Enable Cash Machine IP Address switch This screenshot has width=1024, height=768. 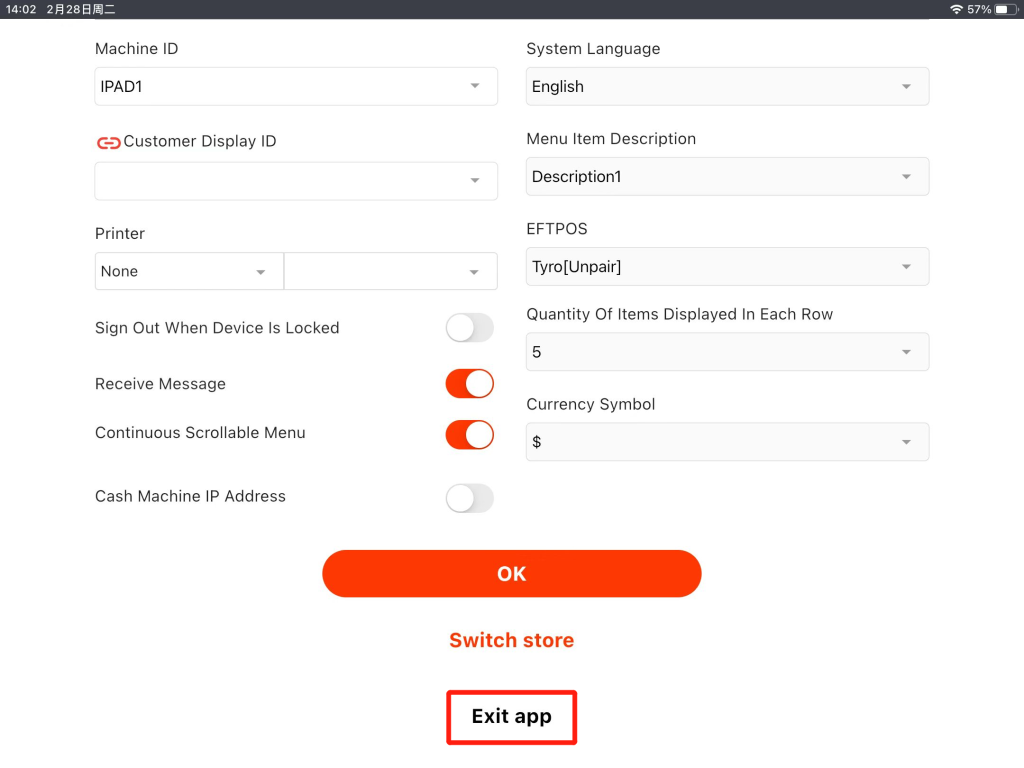pos(469,498)
